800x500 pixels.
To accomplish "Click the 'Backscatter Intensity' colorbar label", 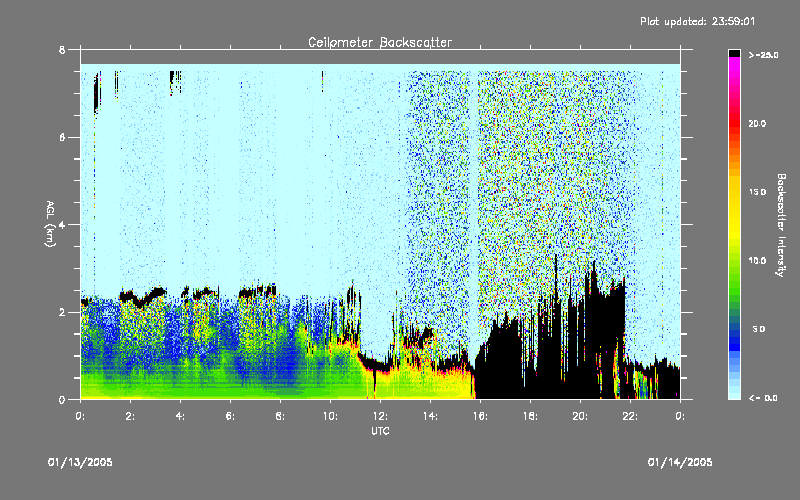I will click(x=781, y=225).
